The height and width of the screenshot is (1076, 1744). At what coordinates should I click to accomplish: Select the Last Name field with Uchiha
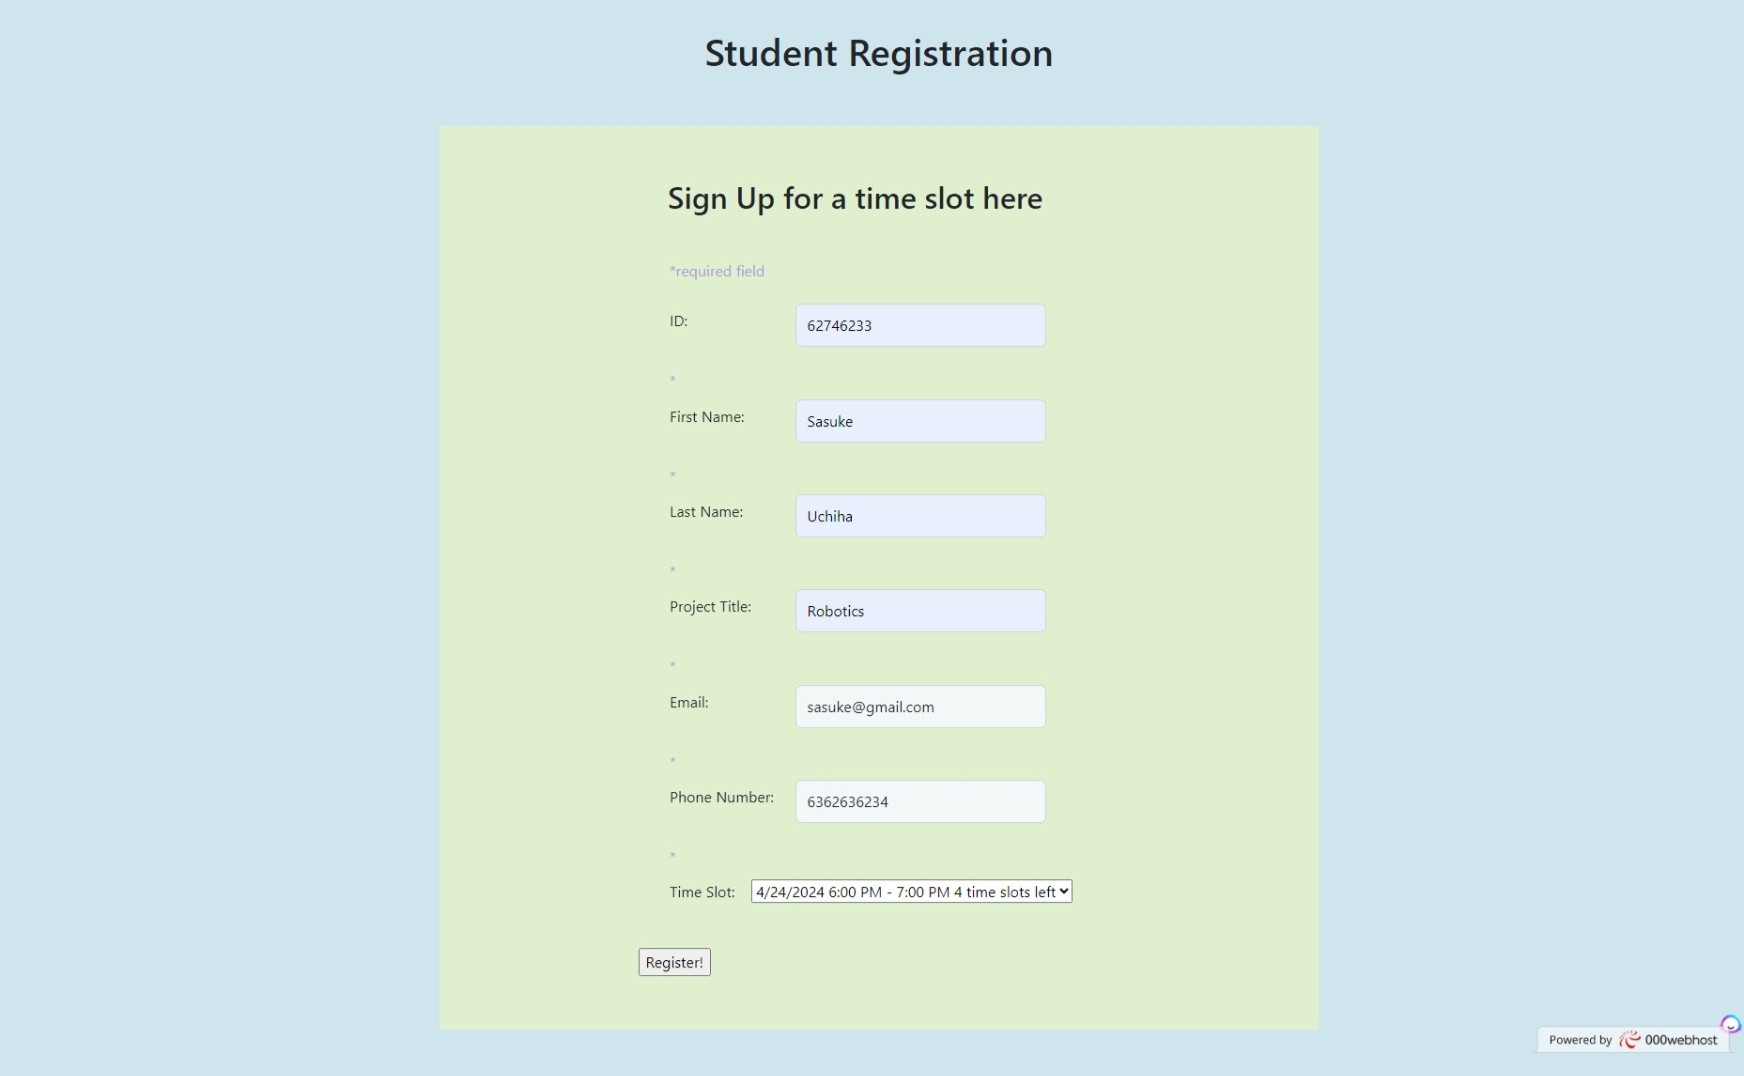[x=920, y=516]
